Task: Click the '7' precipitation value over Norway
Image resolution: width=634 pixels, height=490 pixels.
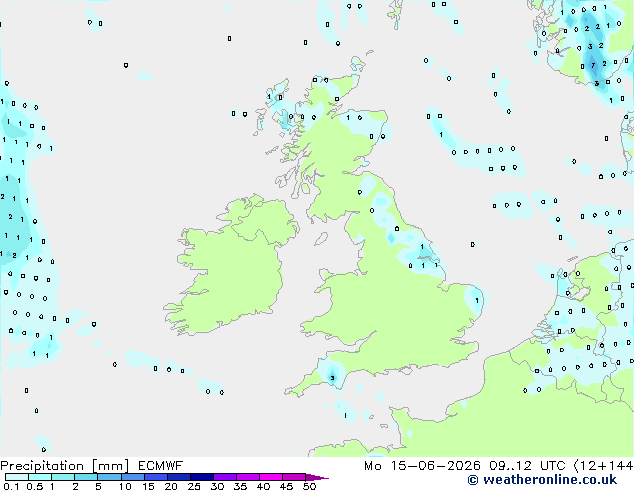Action: (593, 65)
